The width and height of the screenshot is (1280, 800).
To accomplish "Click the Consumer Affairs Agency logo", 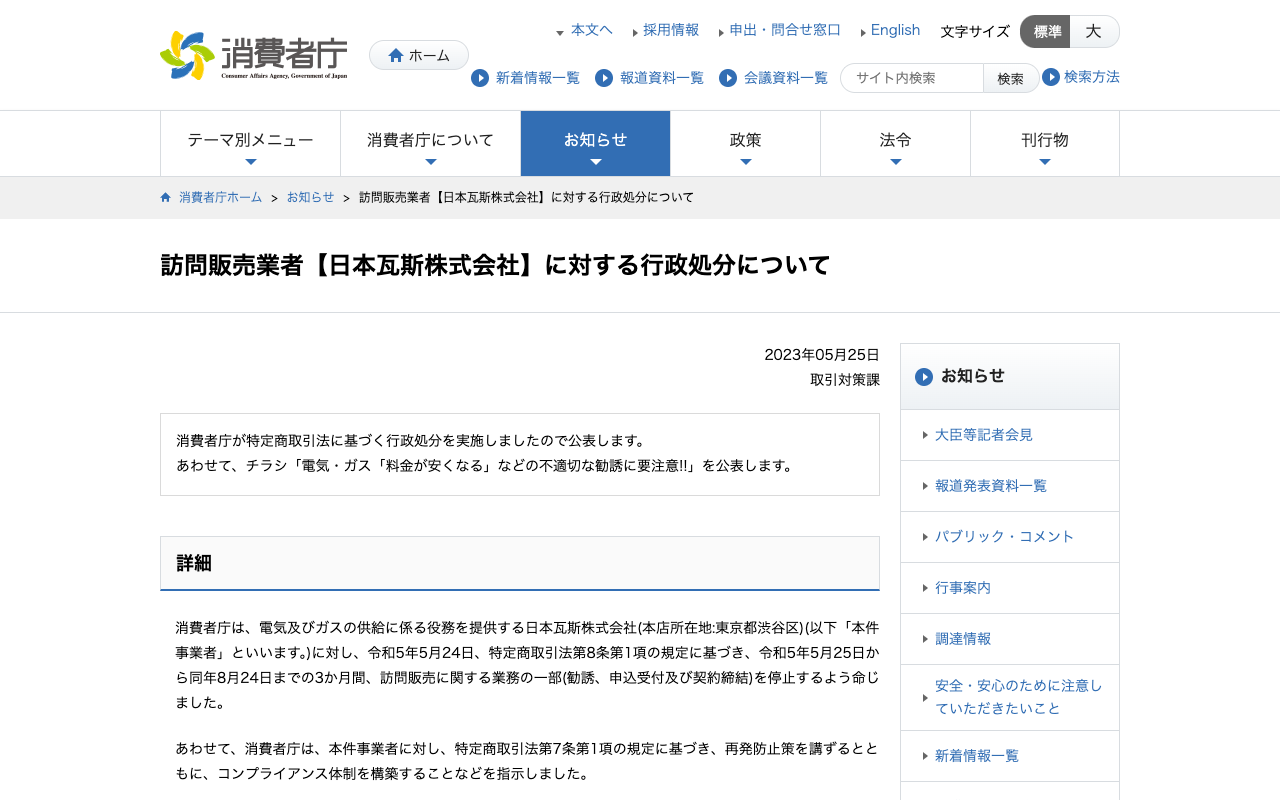I will tap(254, 55).
